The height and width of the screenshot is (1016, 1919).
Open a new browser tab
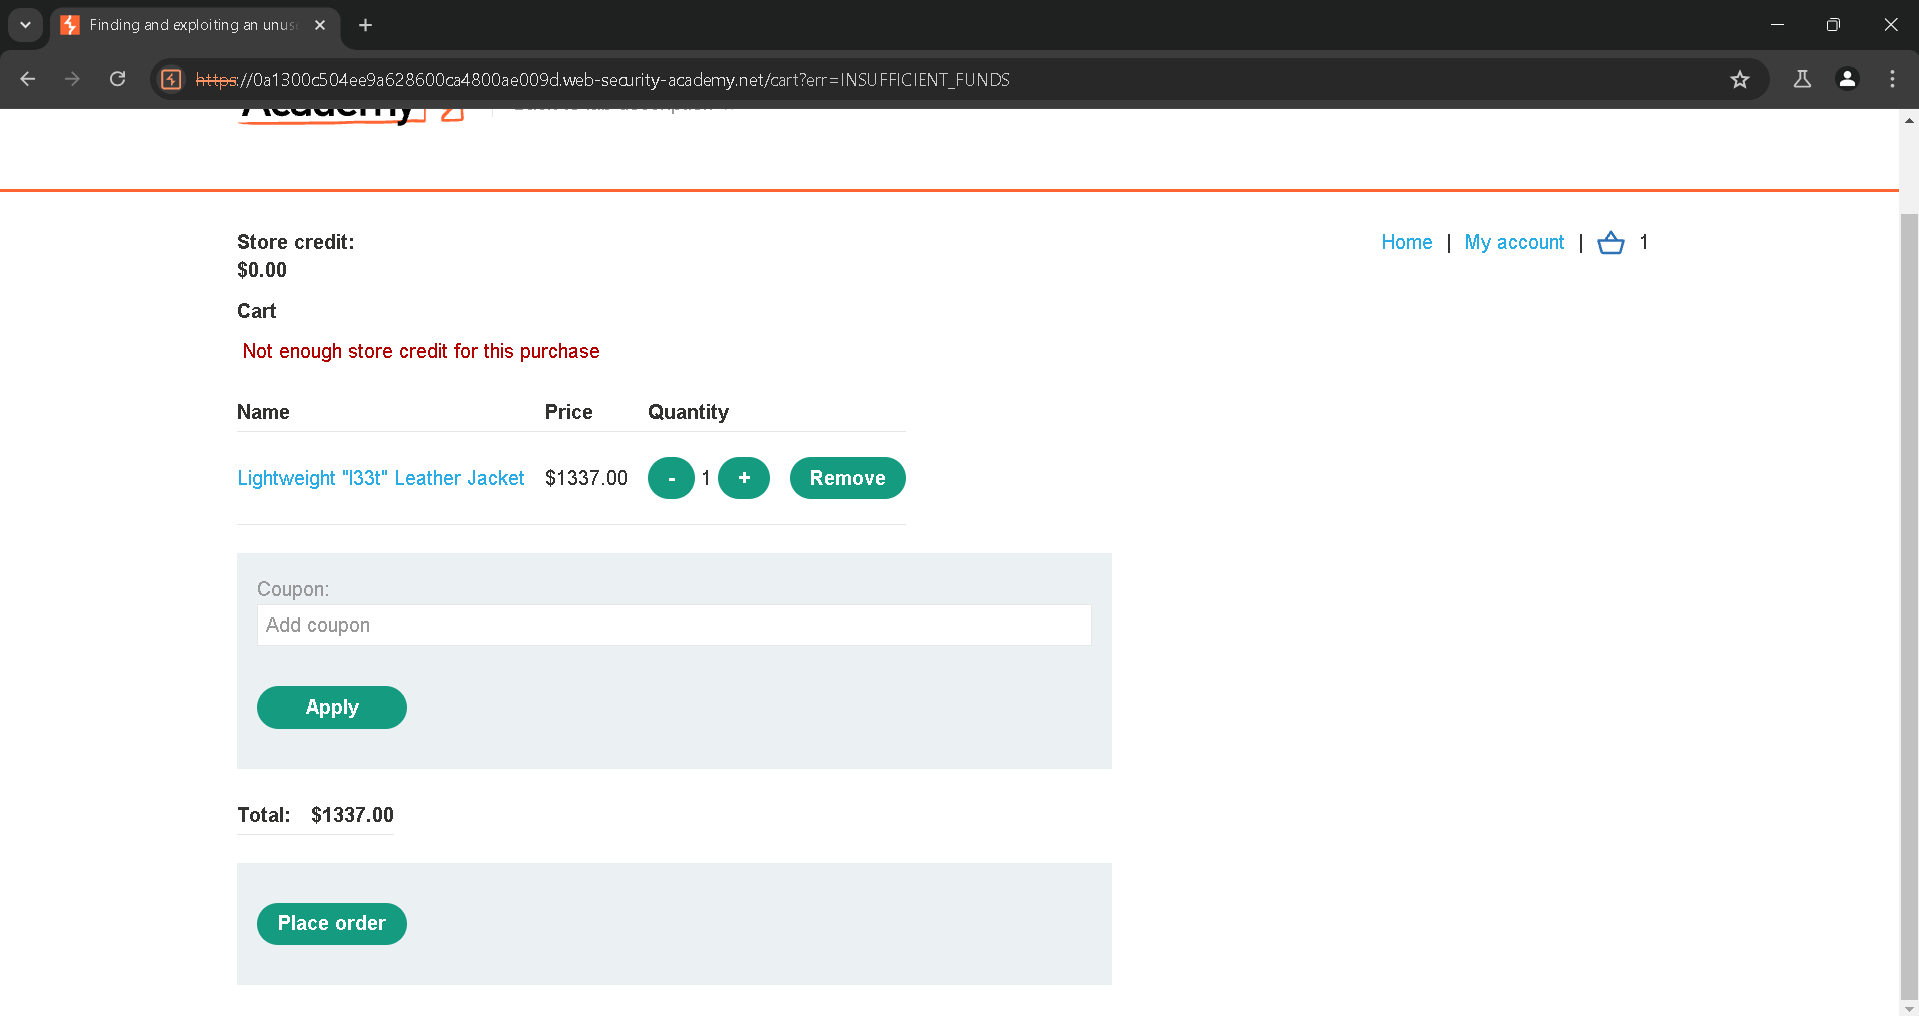[x=366, y=25]
